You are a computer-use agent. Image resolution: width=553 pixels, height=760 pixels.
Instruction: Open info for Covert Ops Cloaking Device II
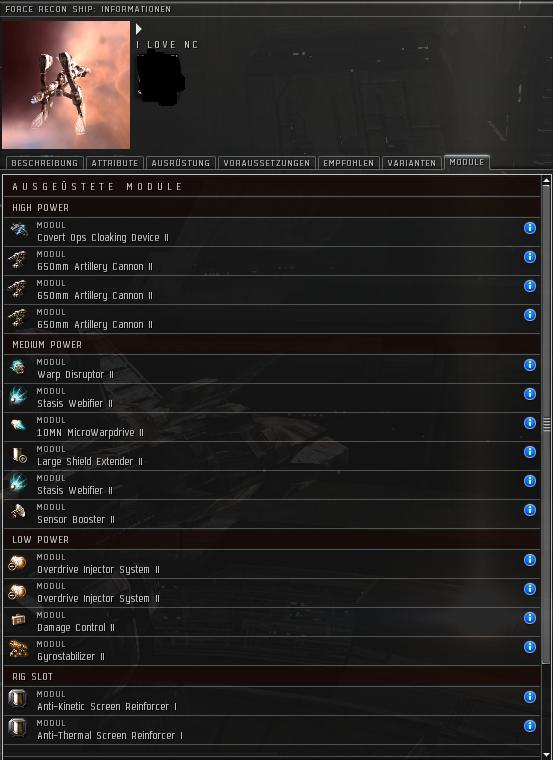(530, 228)
